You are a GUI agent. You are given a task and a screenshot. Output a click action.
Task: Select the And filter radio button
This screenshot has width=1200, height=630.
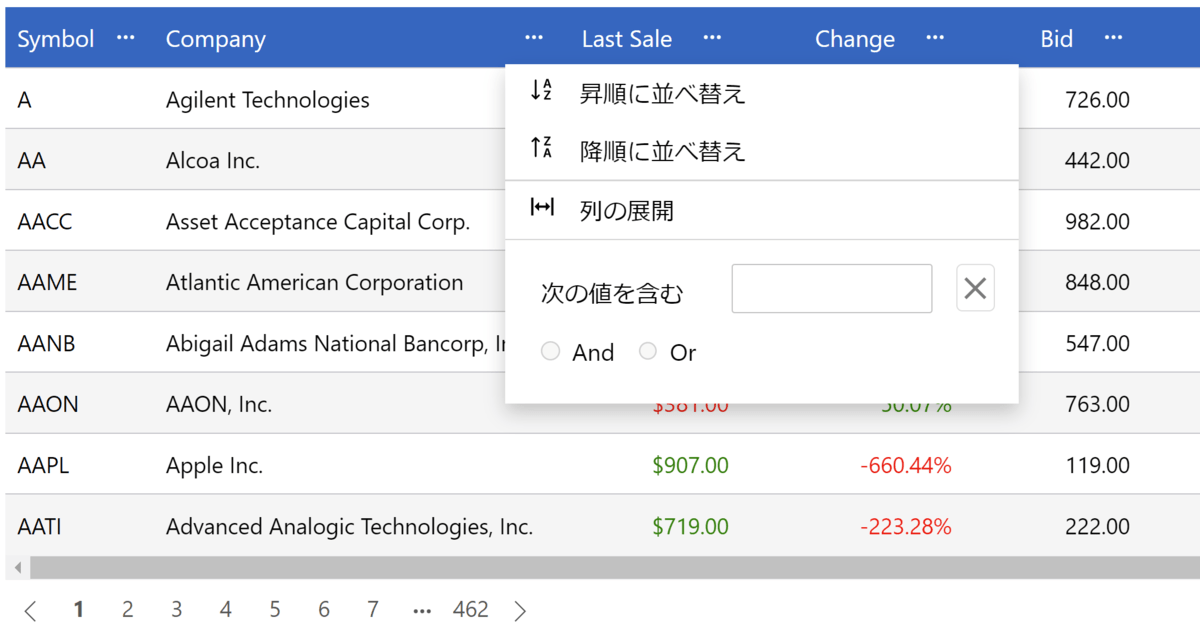pyautogui.click(x=551, y=351)
